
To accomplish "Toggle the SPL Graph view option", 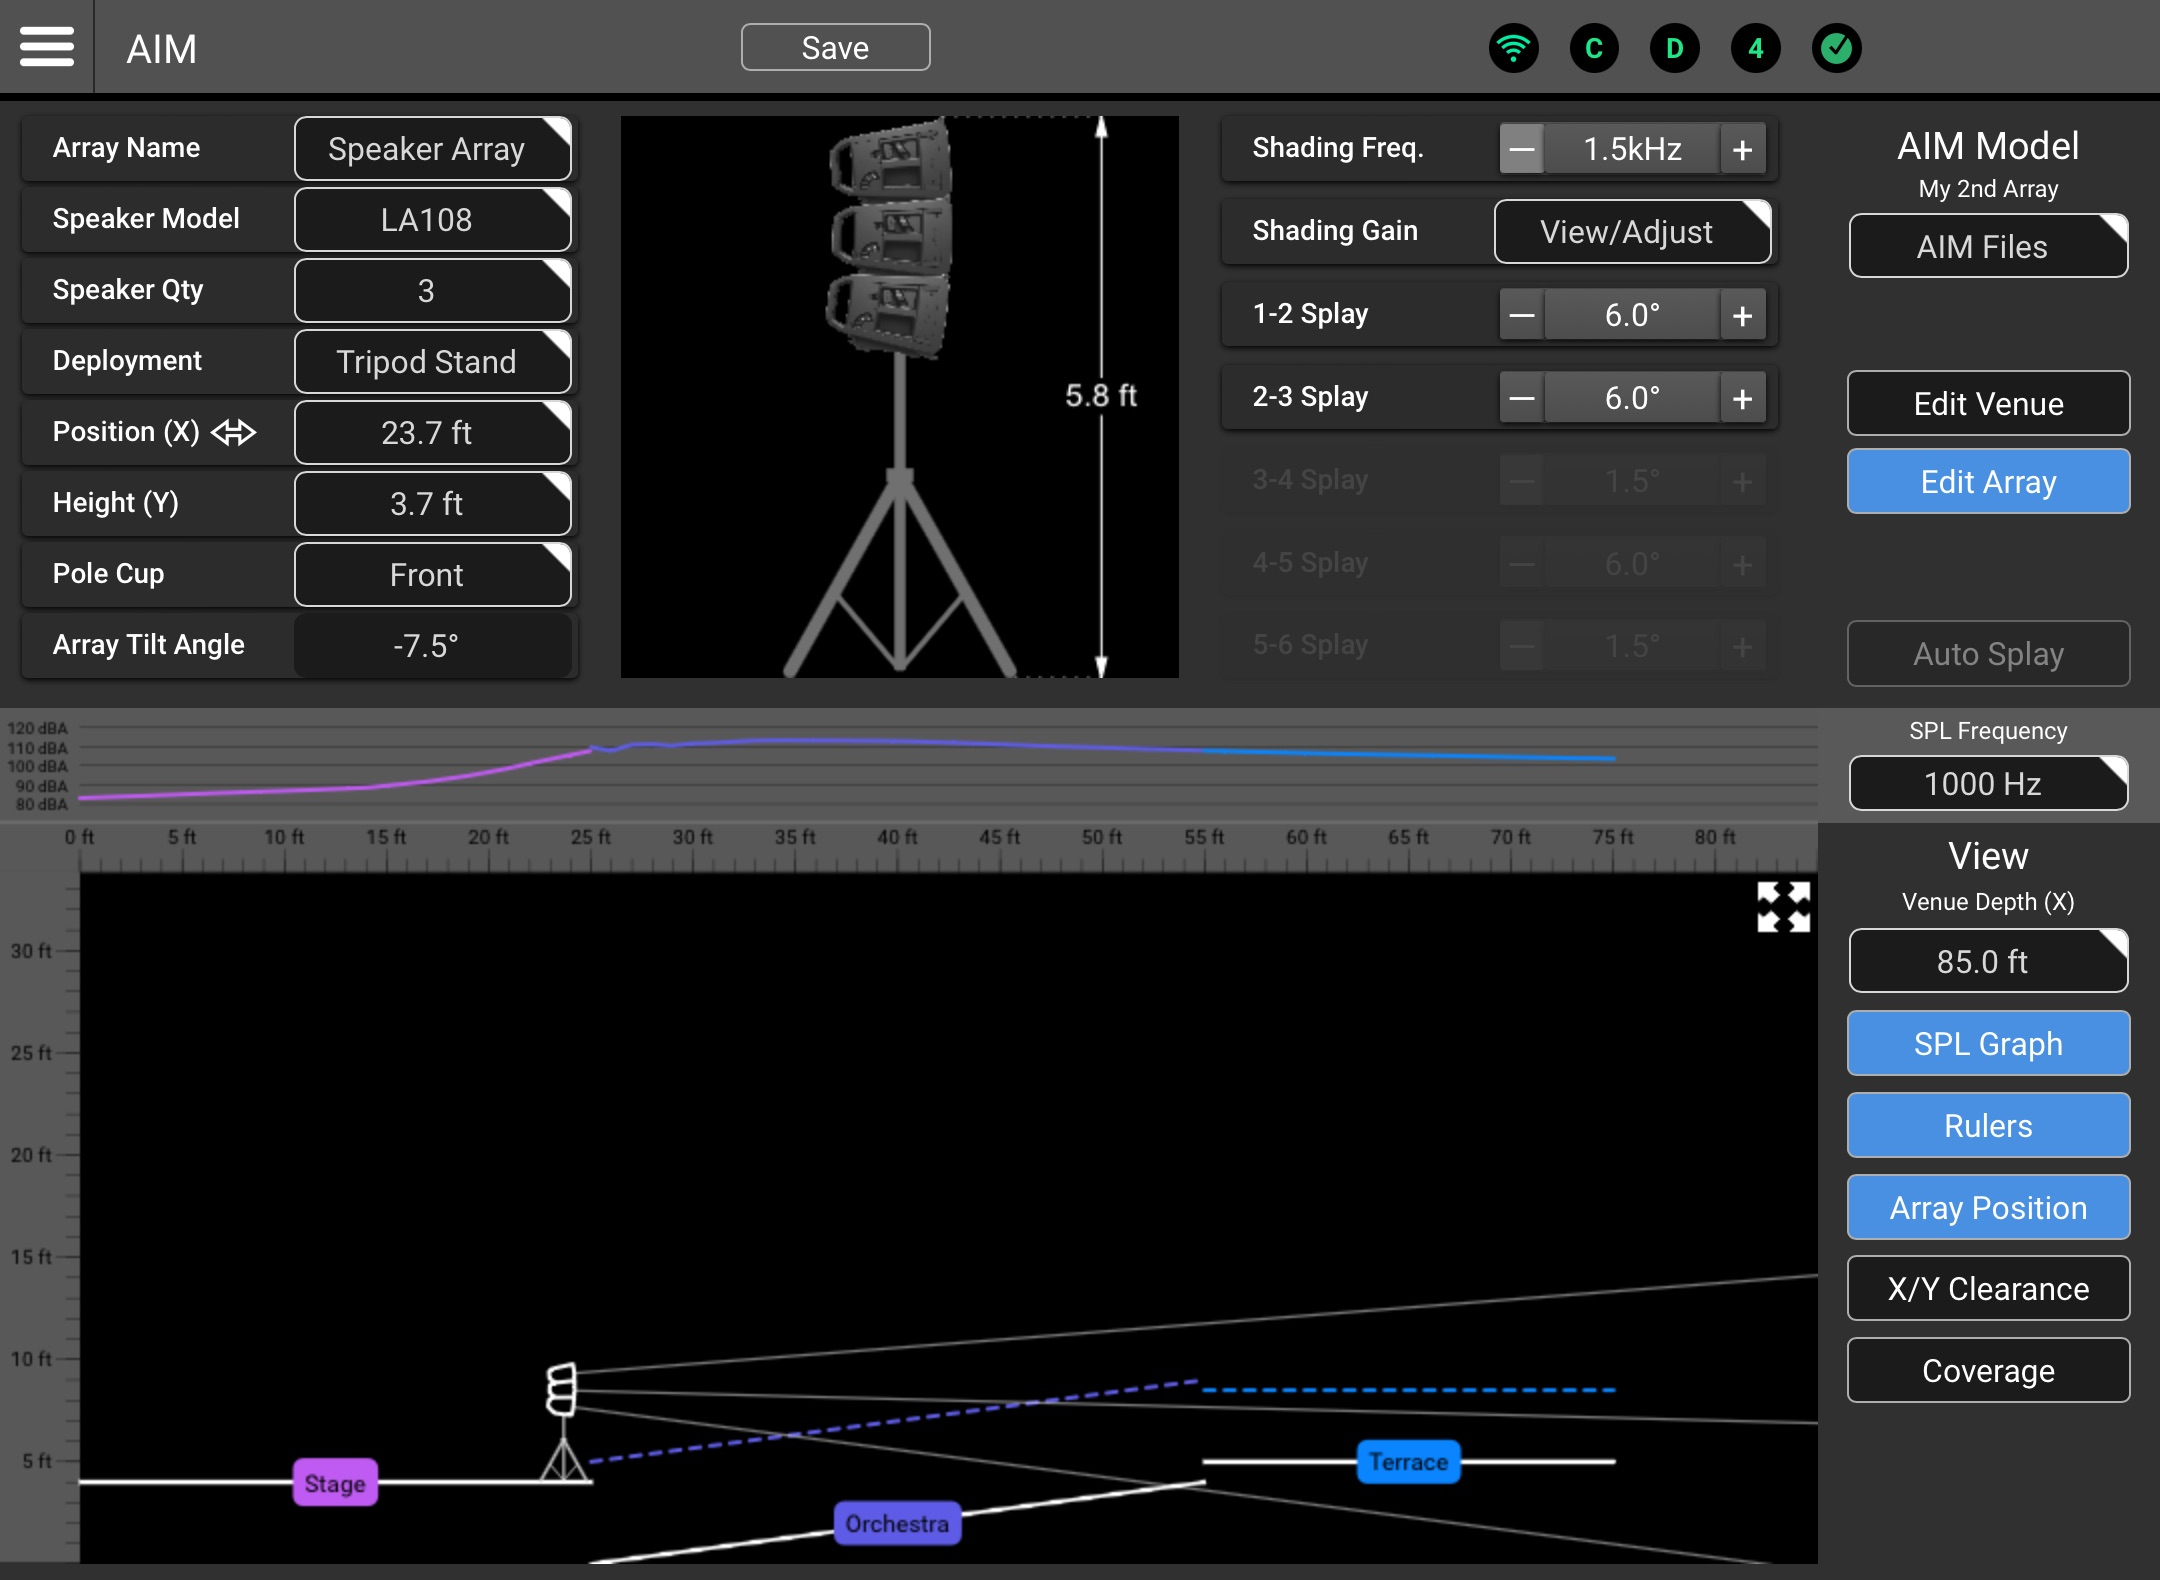I will click(1987, 1043).
